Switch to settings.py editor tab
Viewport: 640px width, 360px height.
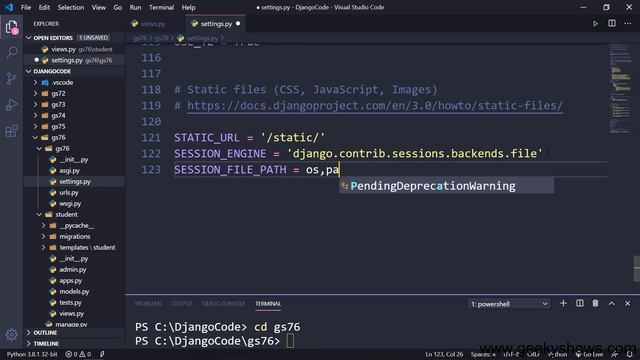(216, 24)
